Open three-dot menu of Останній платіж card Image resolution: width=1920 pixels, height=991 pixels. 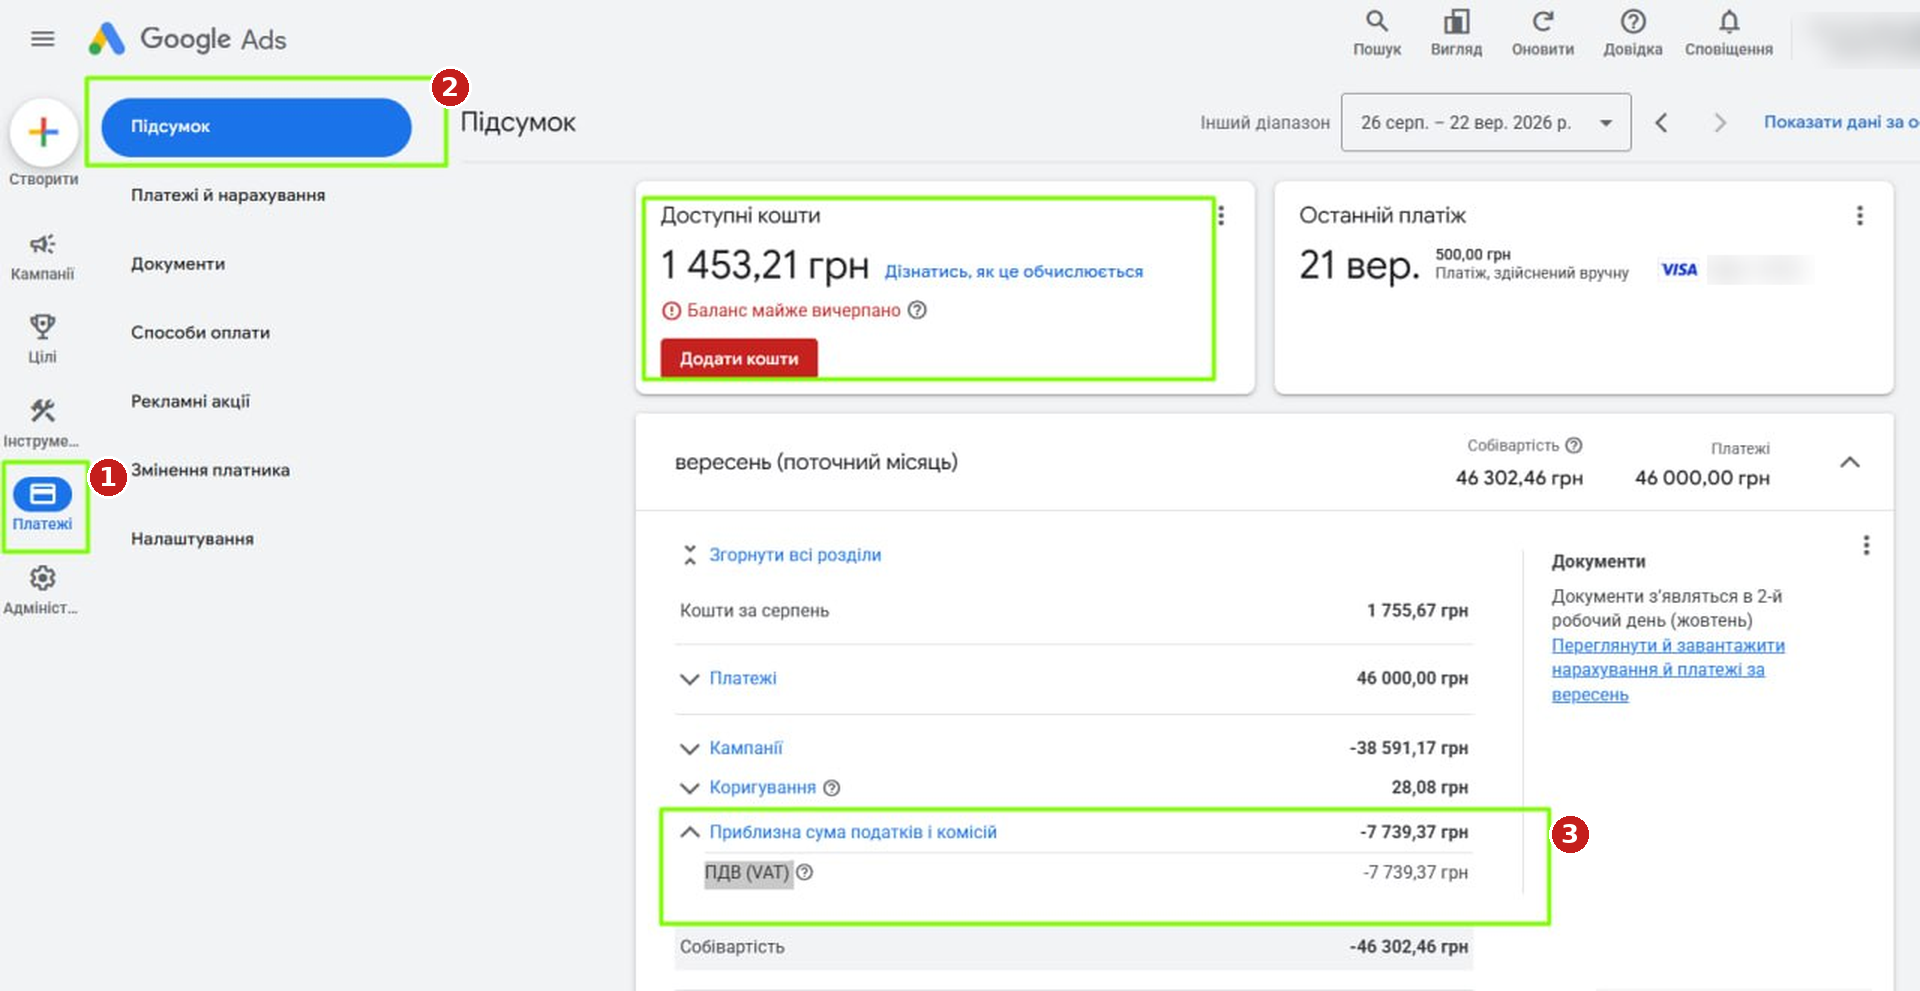click(x=1860, y=215)
